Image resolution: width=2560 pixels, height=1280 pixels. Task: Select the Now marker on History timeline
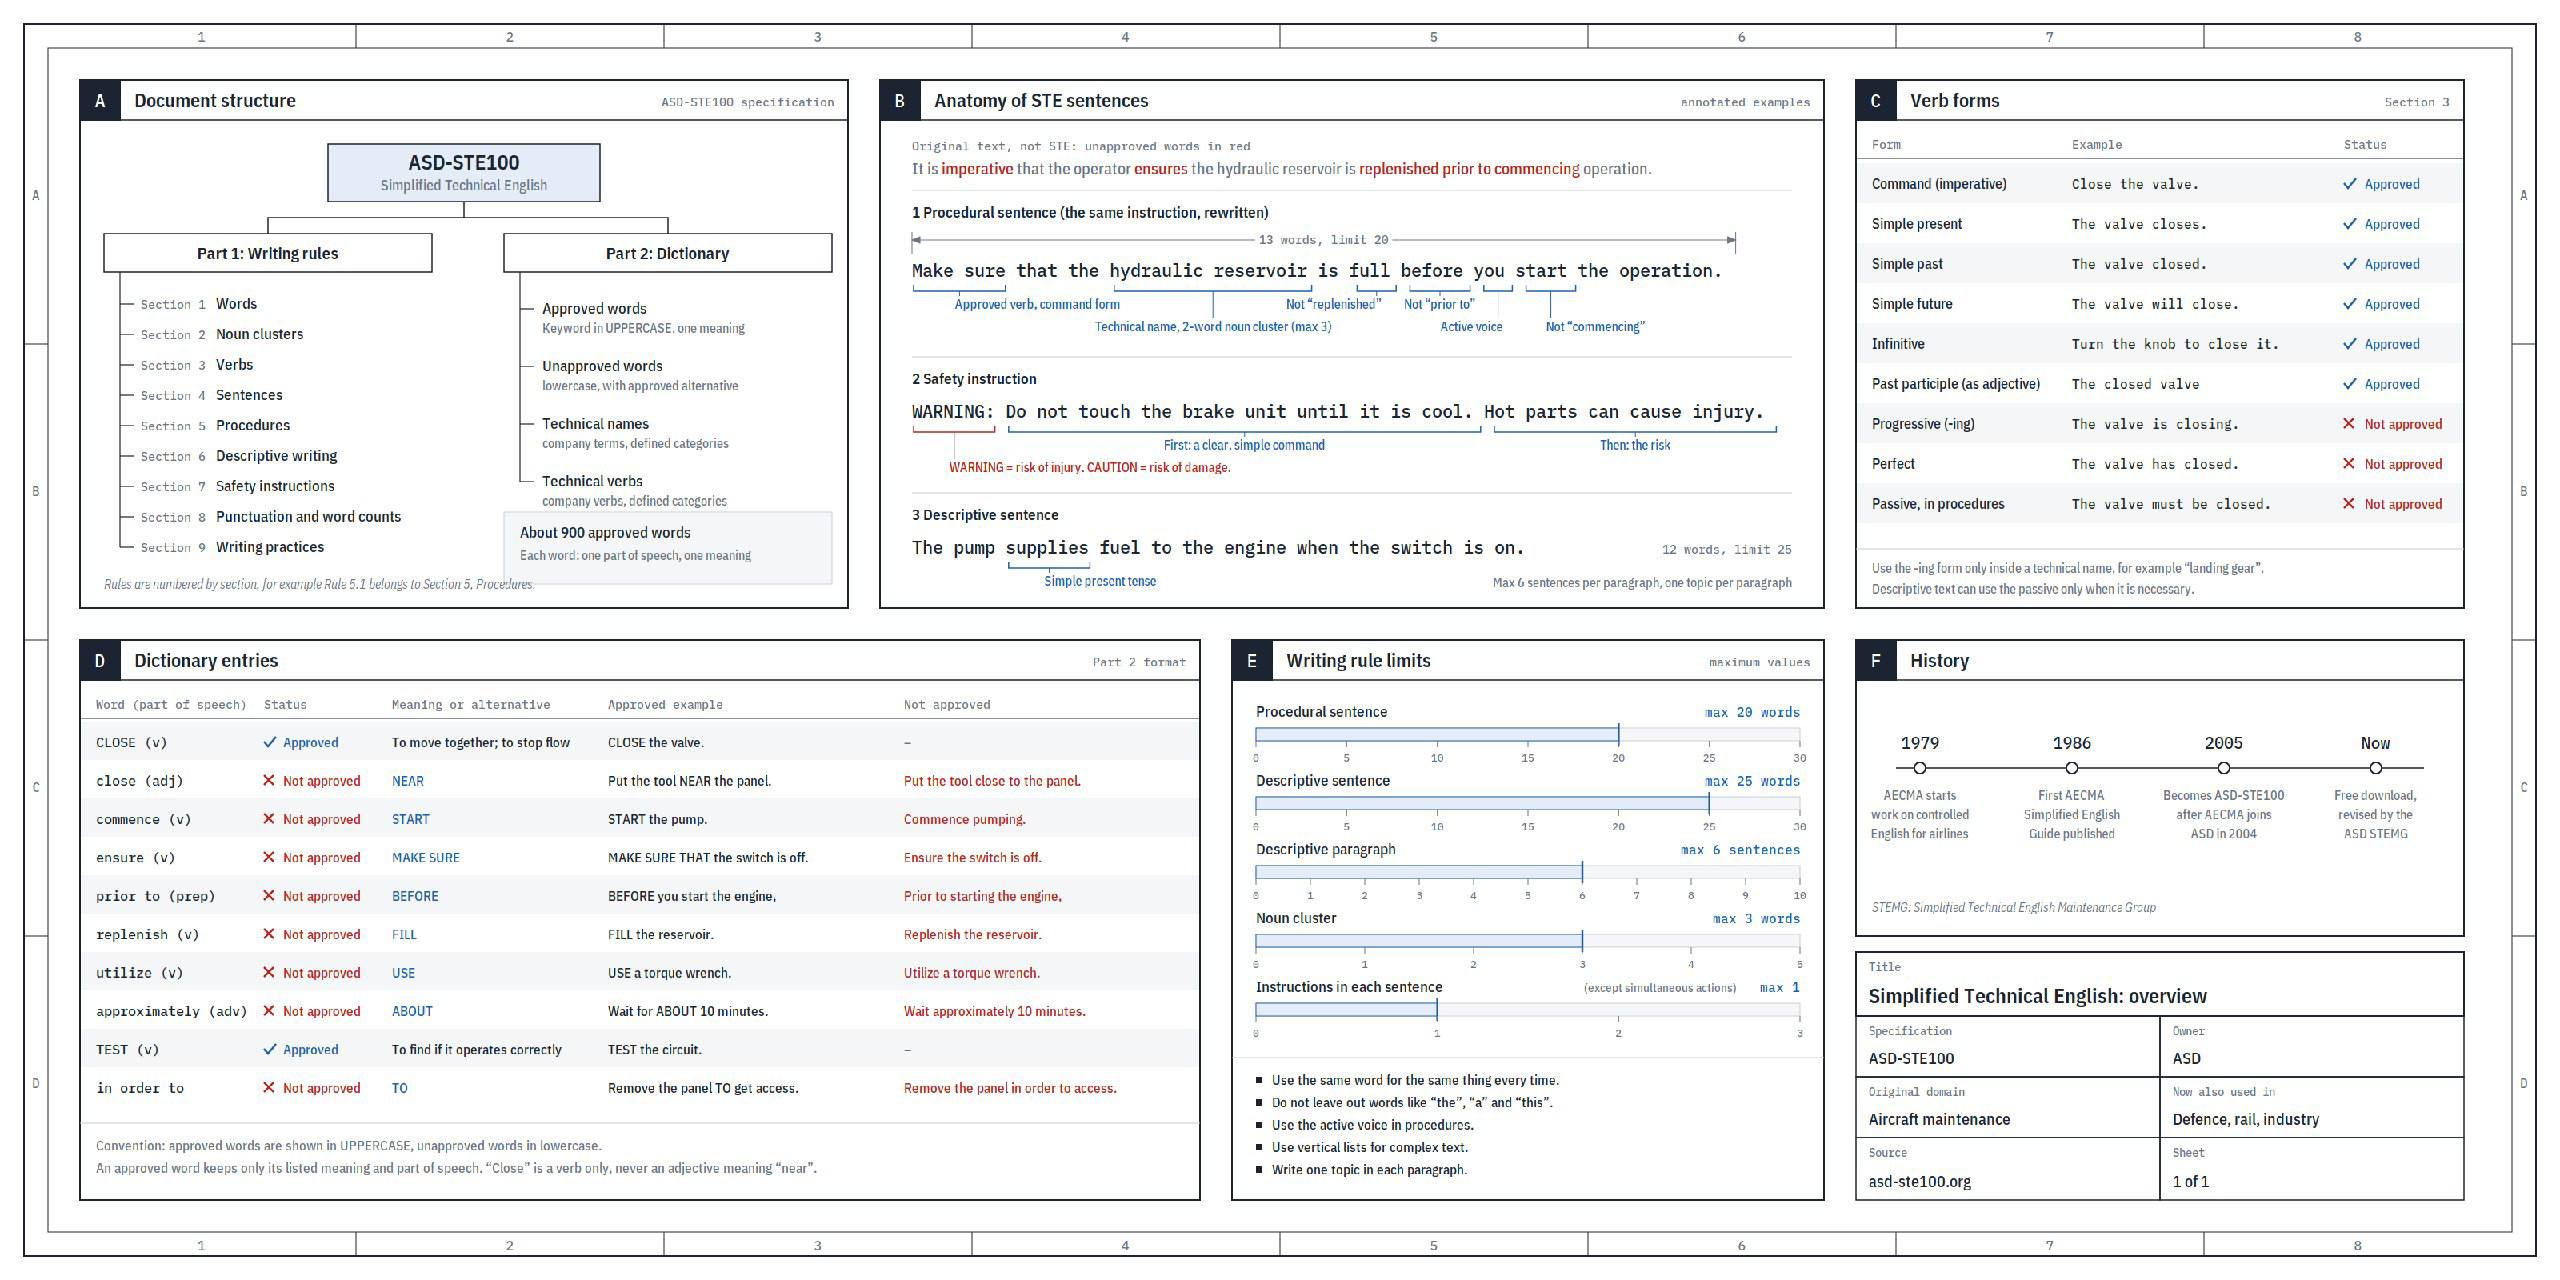pos(2376,768)
